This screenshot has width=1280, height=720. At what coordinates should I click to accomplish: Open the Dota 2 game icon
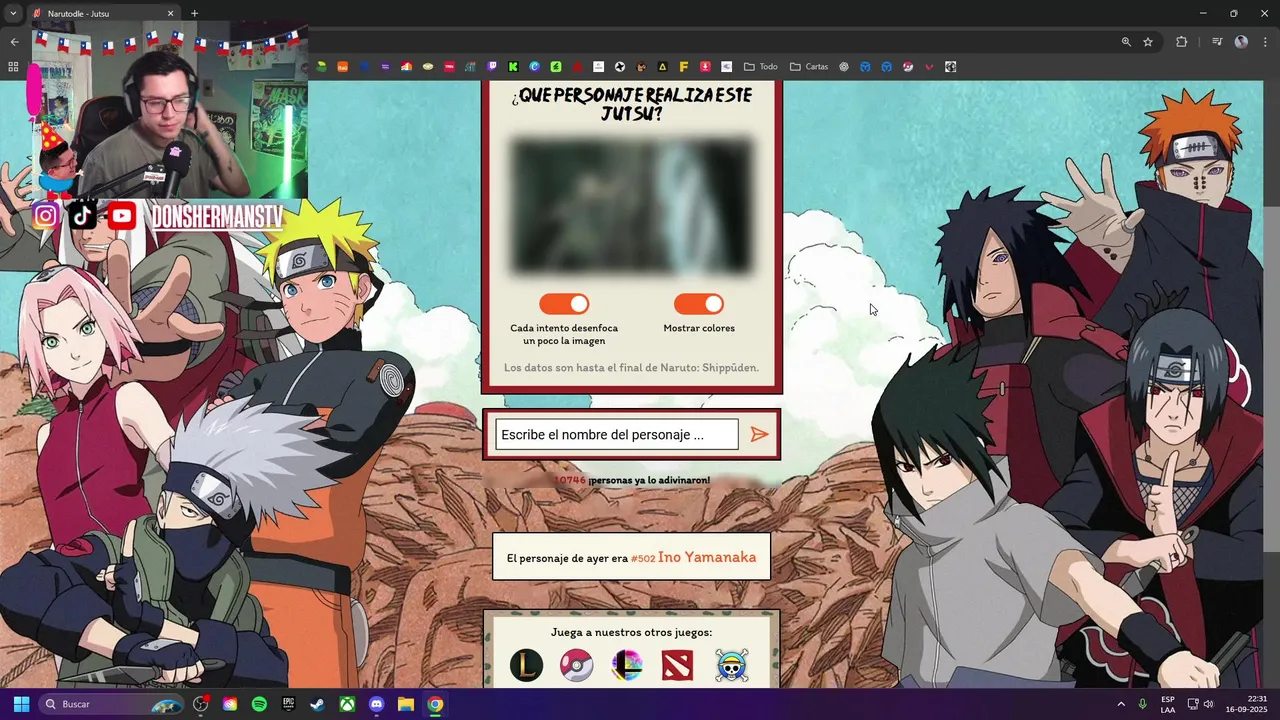pos(677,665)
